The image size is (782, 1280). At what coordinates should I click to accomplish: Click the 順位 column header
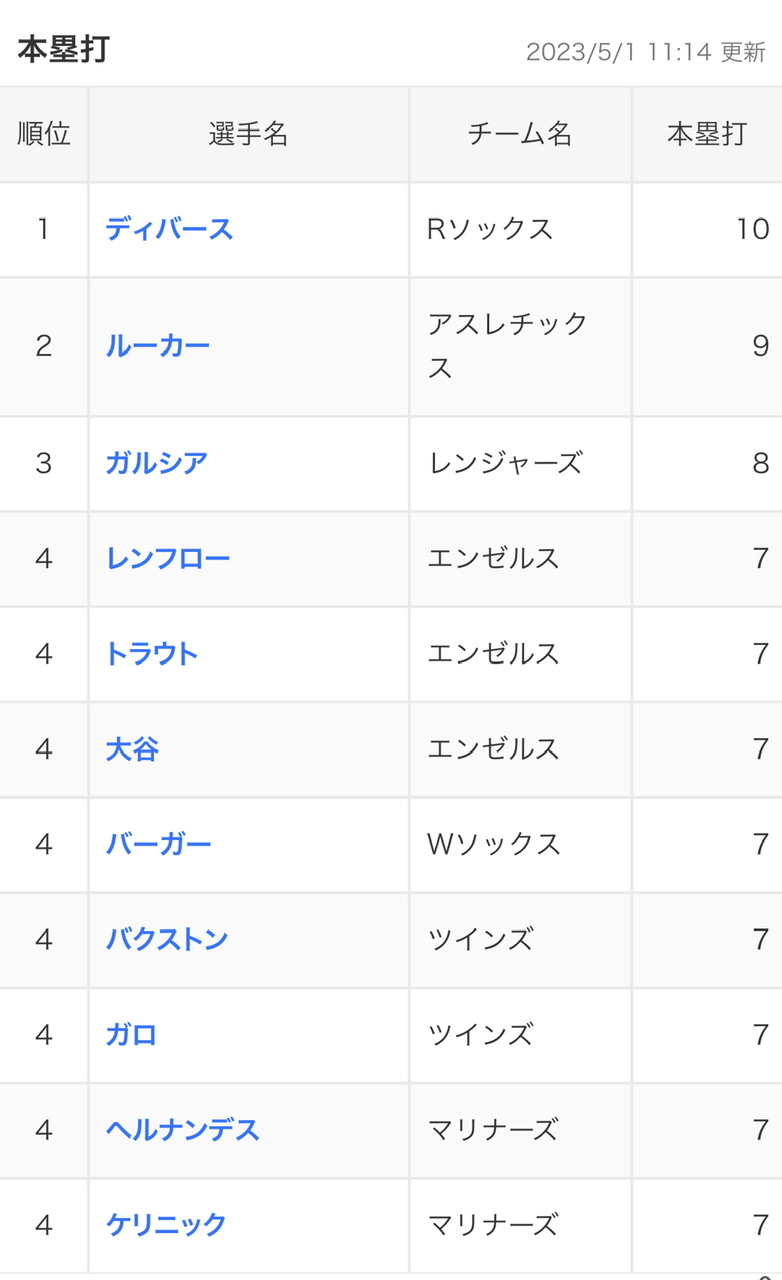[x=44, y=134]
